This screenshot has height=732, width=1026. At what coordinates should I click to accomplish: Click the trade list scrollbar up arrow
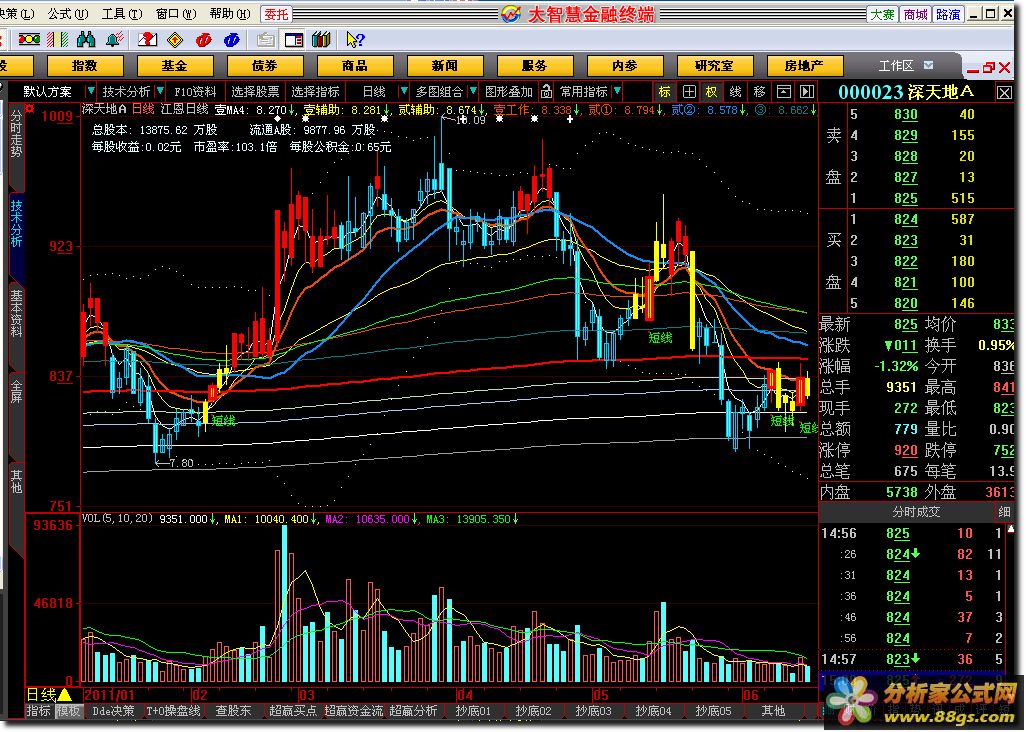tap(1012, 529)
